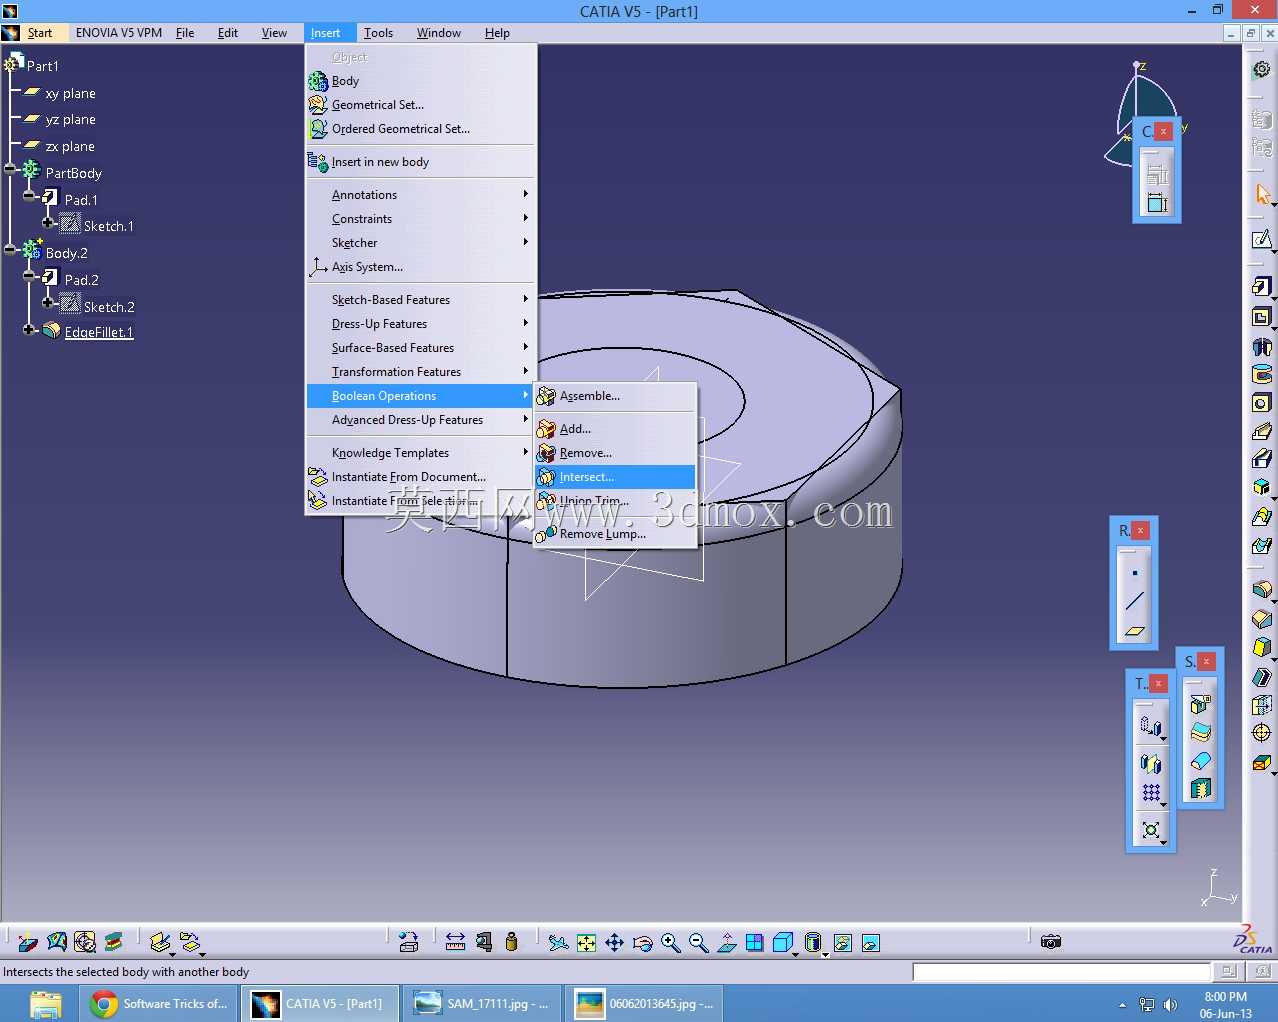This screenshot has width=1278, height=1022.
Task: Click the Translation tool in T toolbar
Action: (1151, 728)
